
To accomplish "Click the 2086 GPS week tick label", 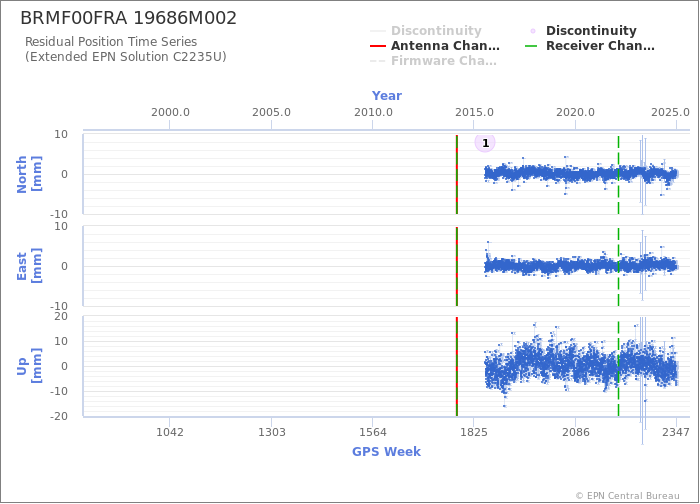I will [x=575, y=432].
